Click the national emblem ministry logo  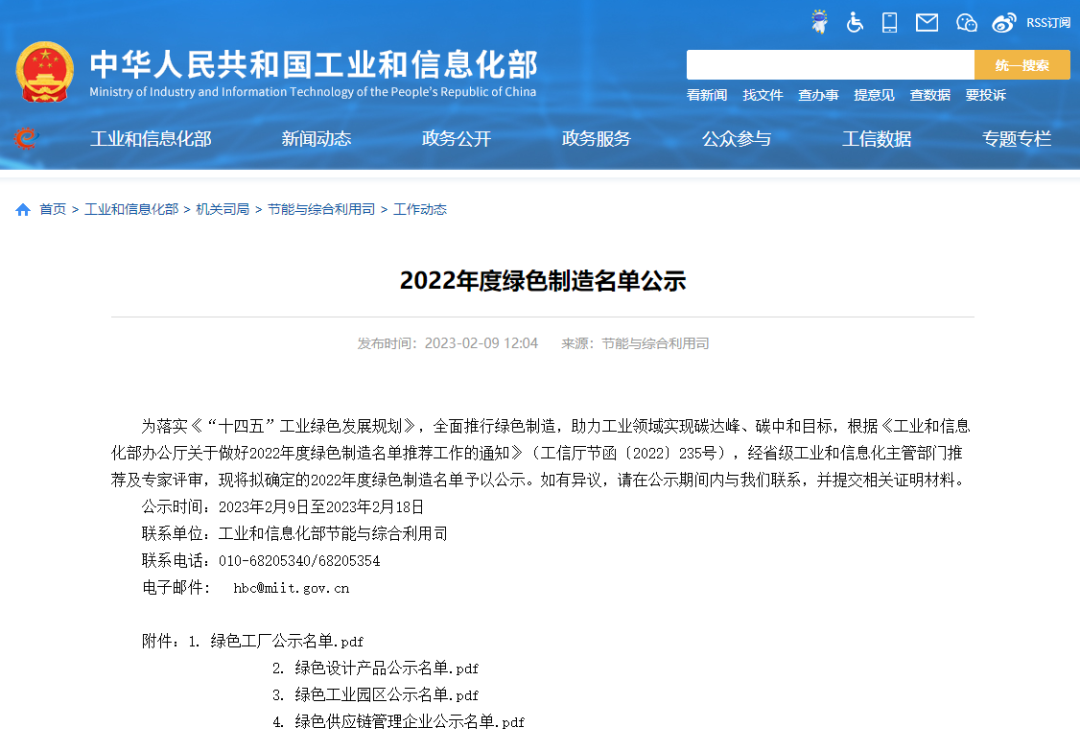click(44, 68)
